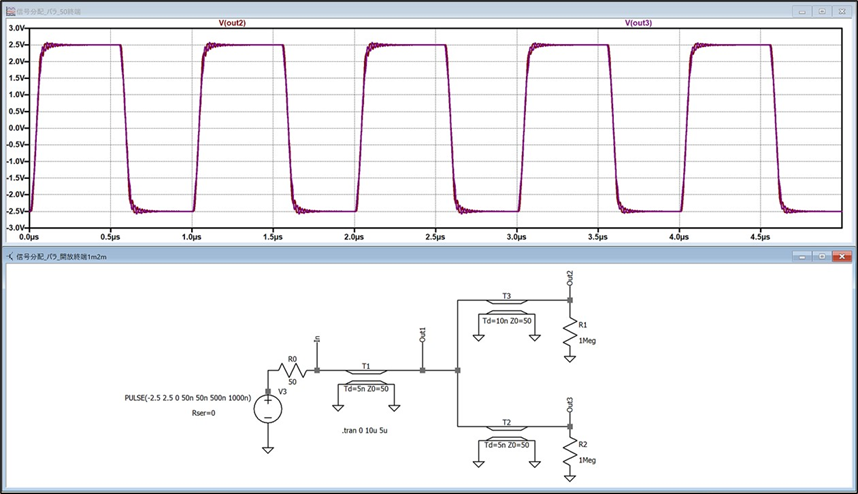This screenshot has width=858, height=494.
Task: Minimize the schematic window
Action: 801,256
